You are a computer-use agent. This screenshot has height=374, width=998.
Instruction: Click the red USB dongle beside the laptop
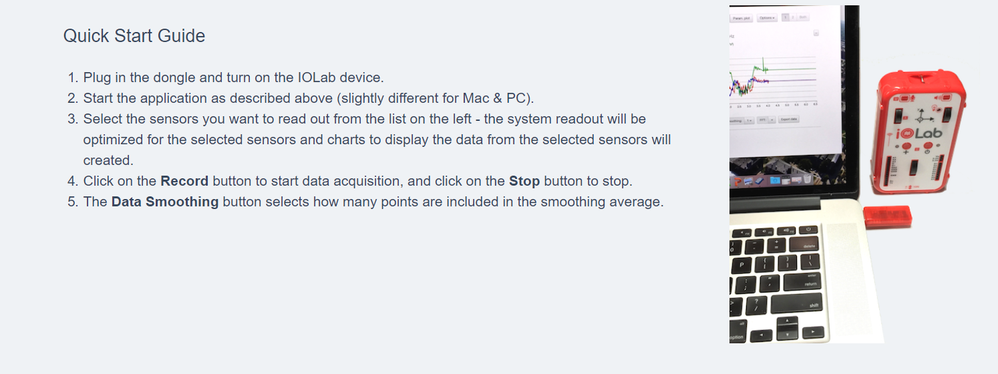coord(887,216)
